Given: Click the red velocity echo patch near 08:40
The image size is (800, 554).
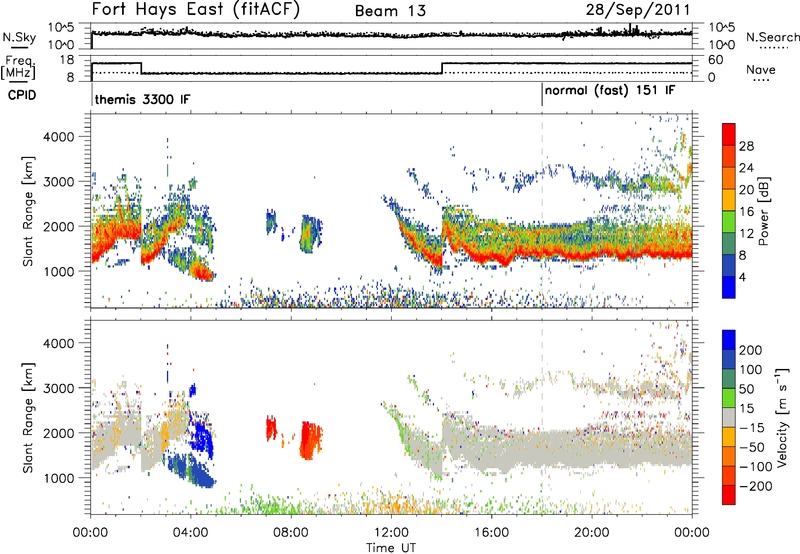Looking at the screenshot, I should pyautogui.click(x=310, y=440).
